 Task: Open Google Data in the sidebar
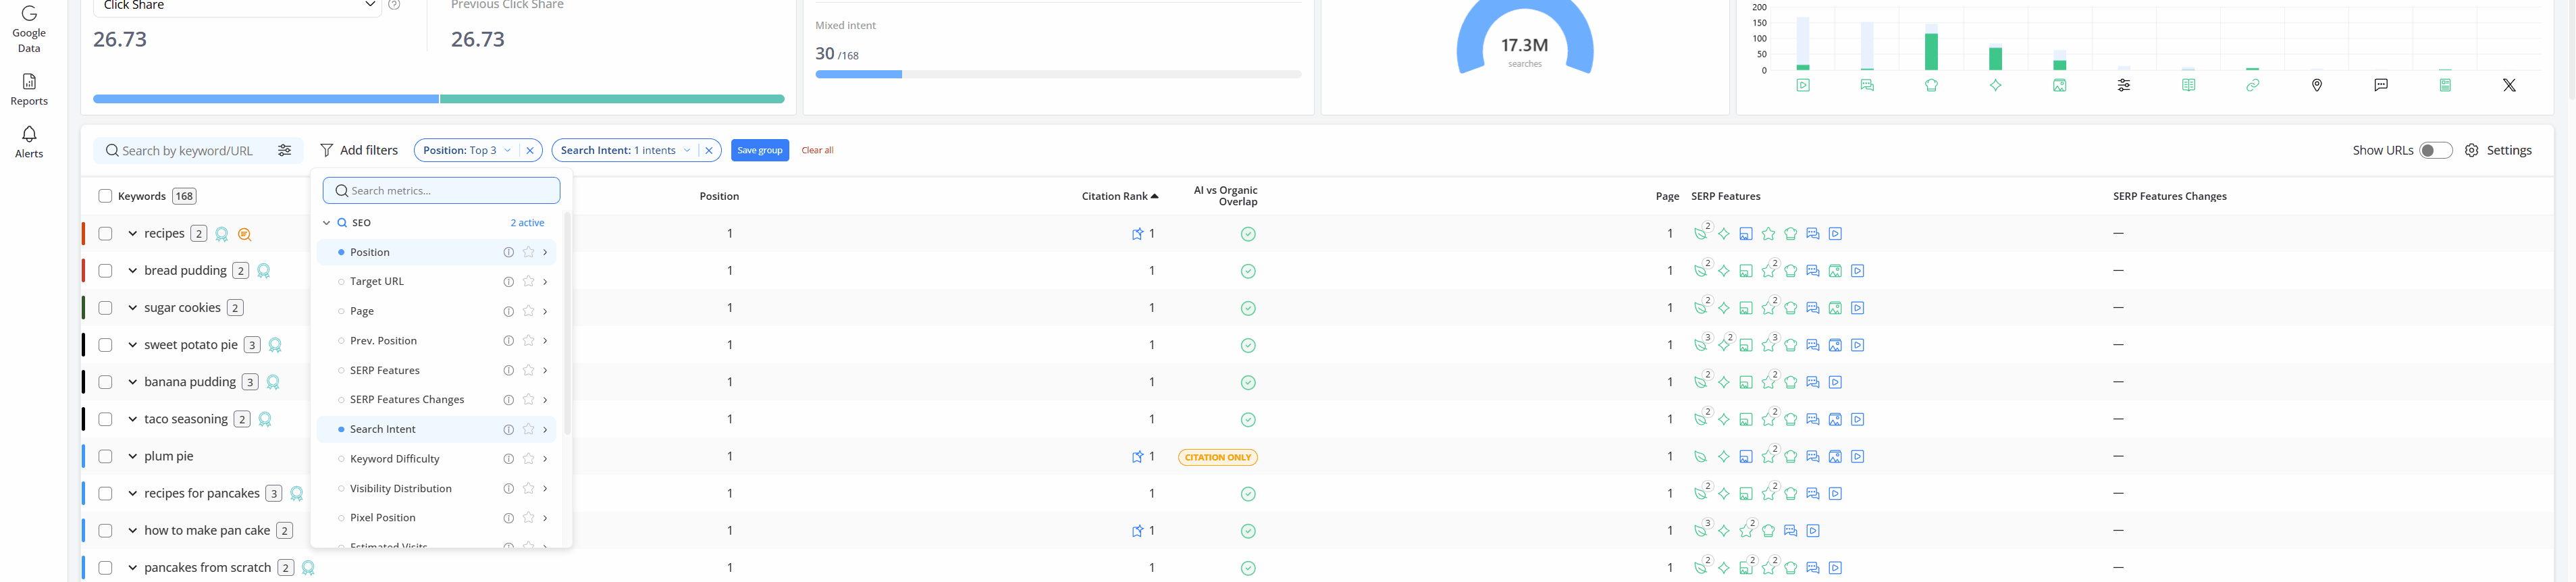(x=29, y=29)
